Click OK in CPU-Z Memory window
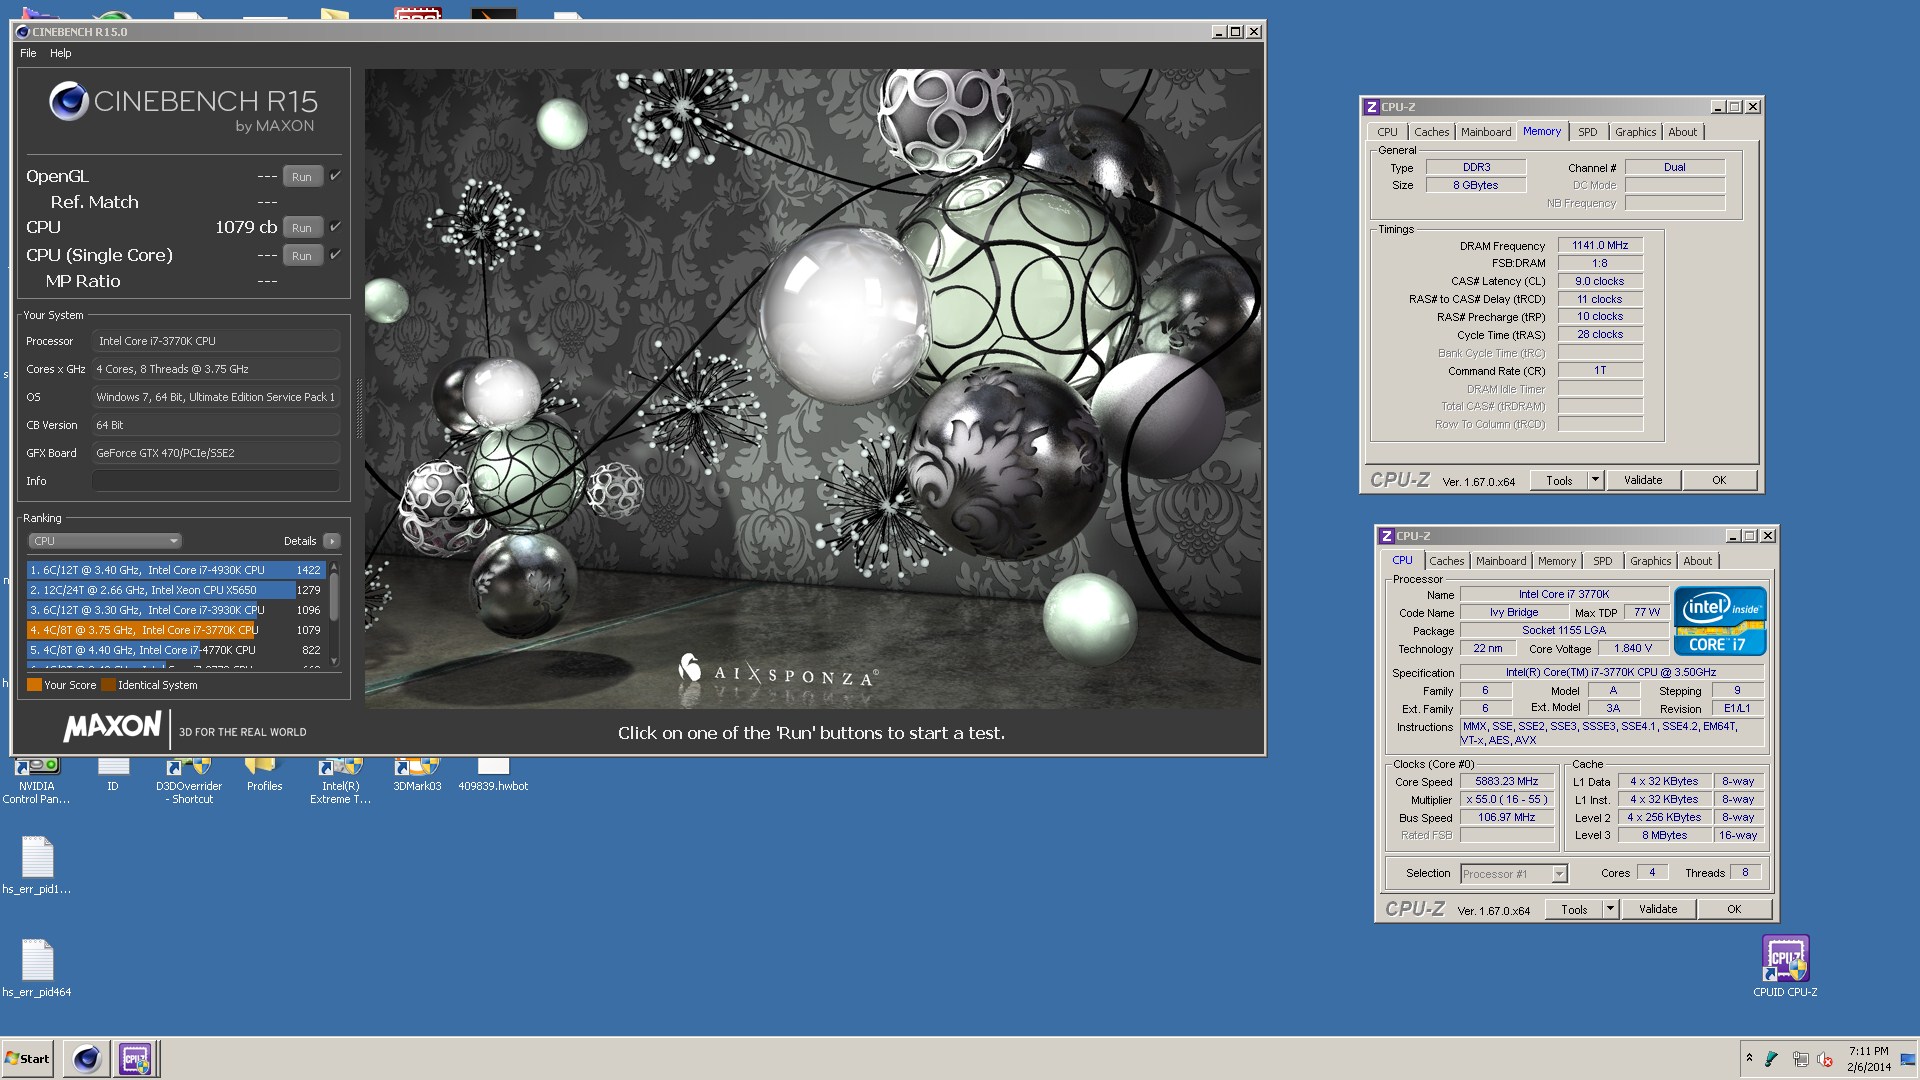Screen dimensions: 1920x1080 [x=1719, y=480]
